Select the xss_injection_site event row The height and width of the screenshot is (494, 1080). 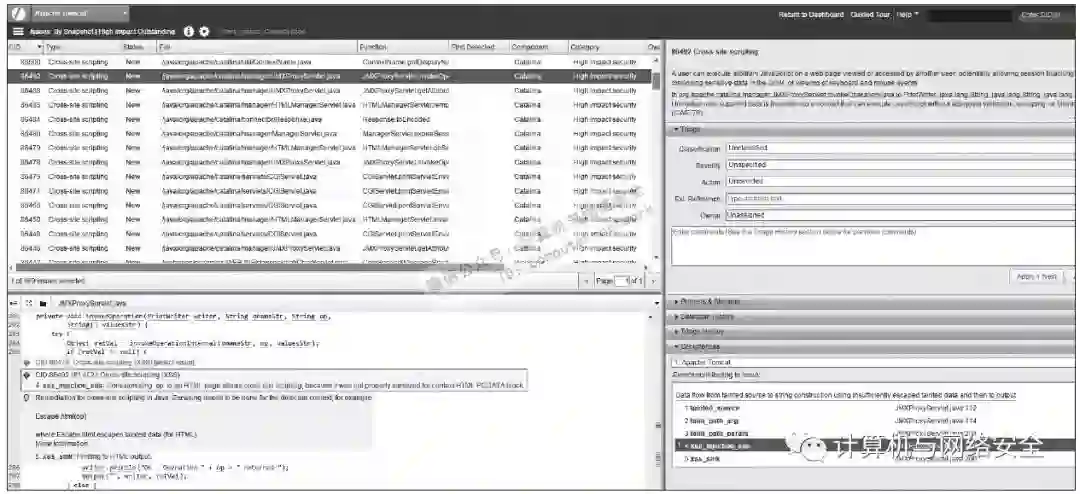[873, 446]
